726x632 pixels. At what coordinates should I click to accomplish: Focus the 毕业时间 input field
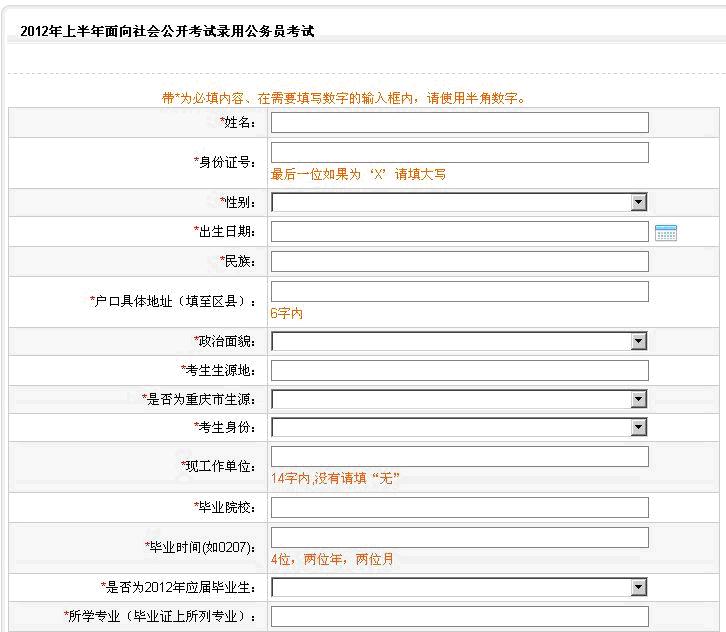point(460,538)
